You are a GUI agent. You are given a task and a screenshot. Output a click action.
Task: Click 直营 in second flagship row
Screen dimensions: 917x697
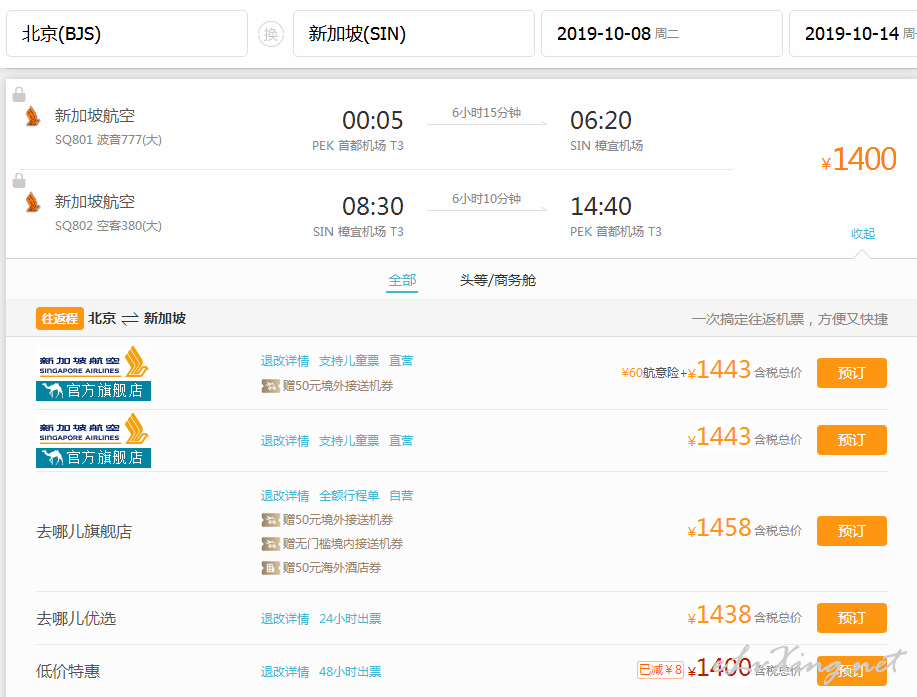click(x=401, y=440)
